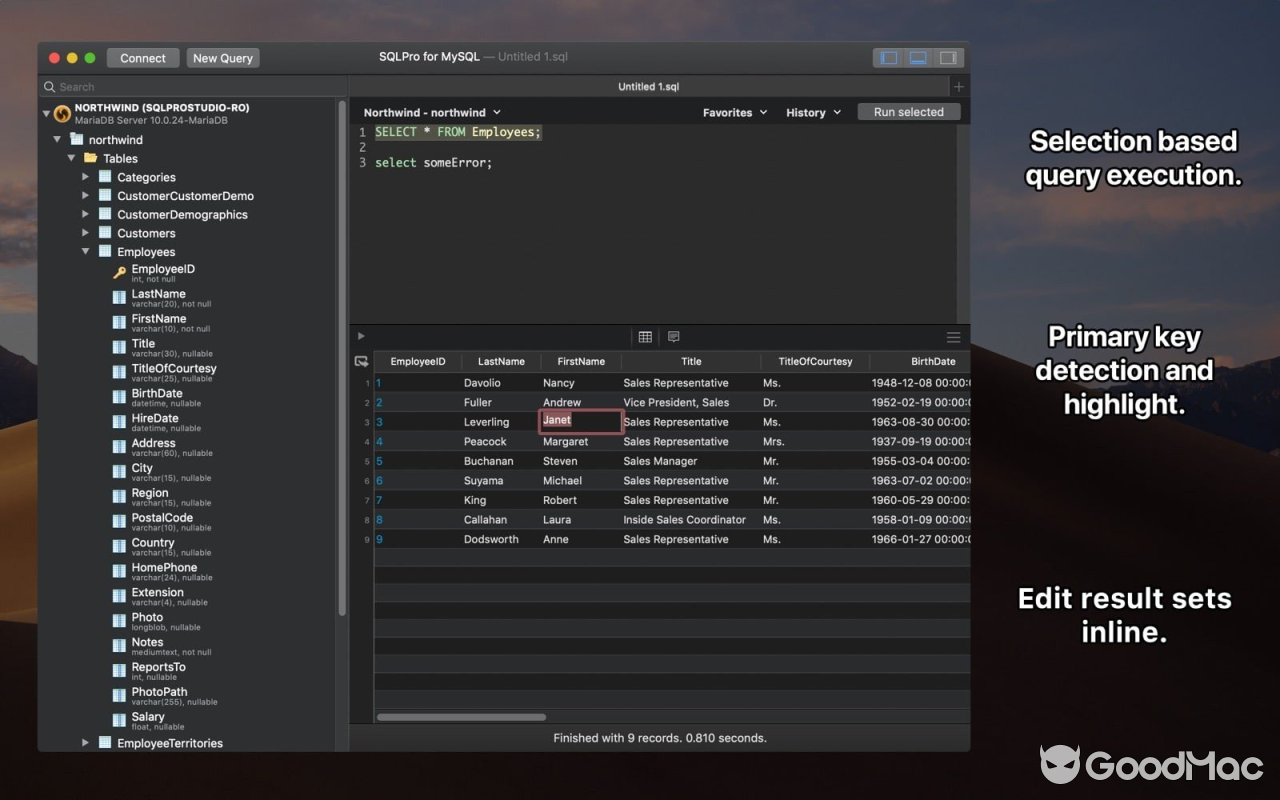Click the Categories table icon
1280x800 pixels.
click(105, 176)
